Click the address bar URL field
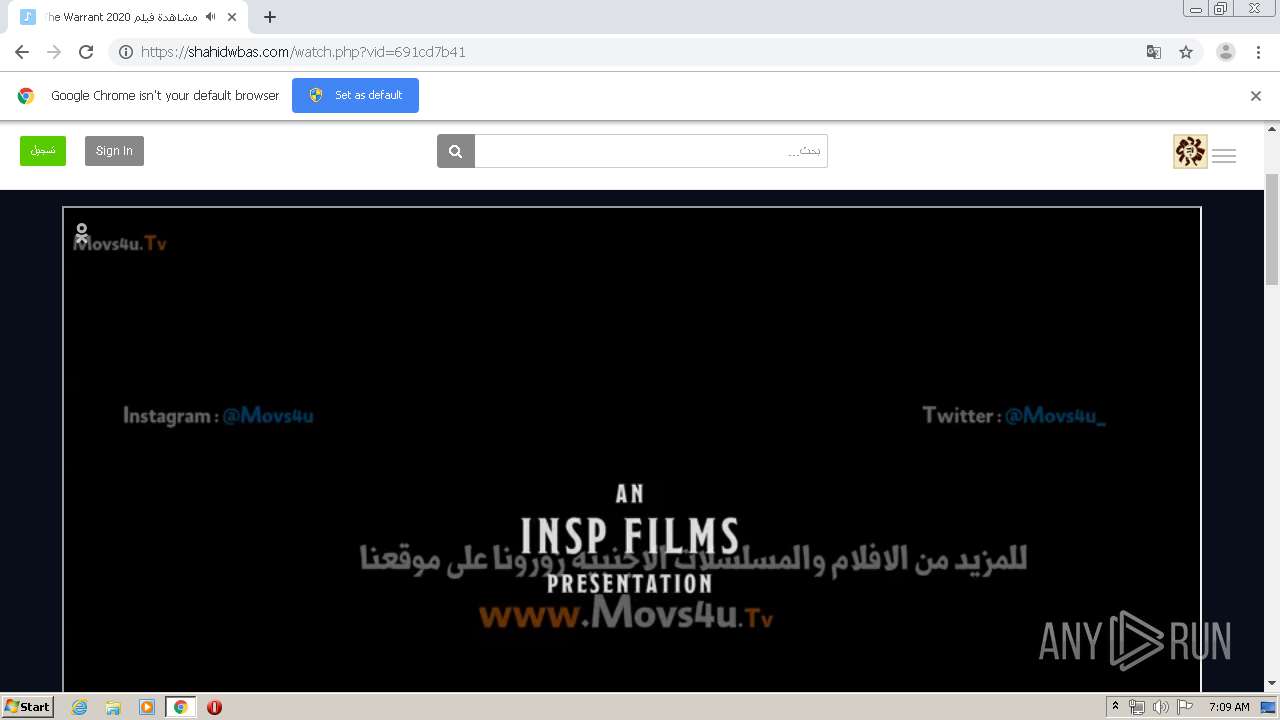This screenshot has width=1280, height=720. 640,52
